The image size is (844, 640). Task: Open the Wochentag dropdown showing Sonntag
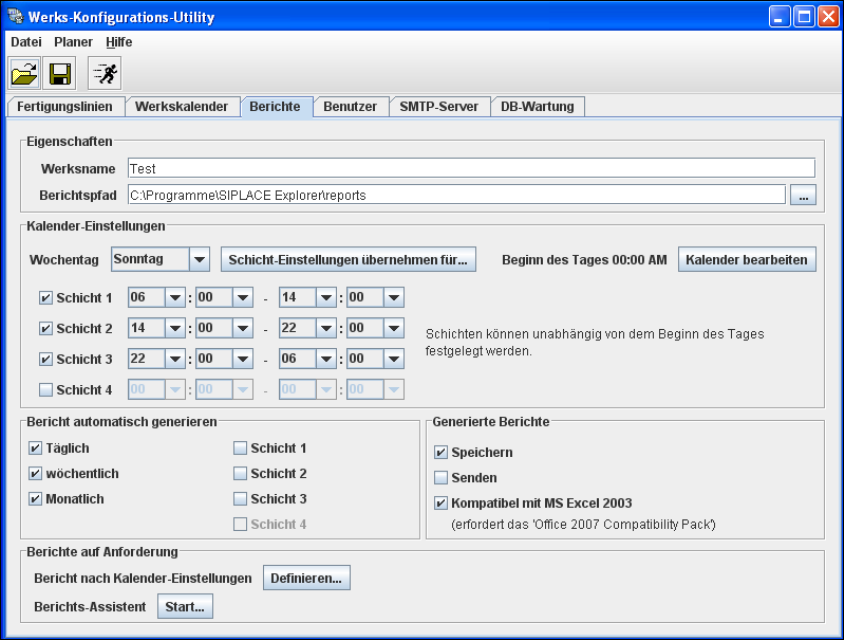click(x=199, y=260)
